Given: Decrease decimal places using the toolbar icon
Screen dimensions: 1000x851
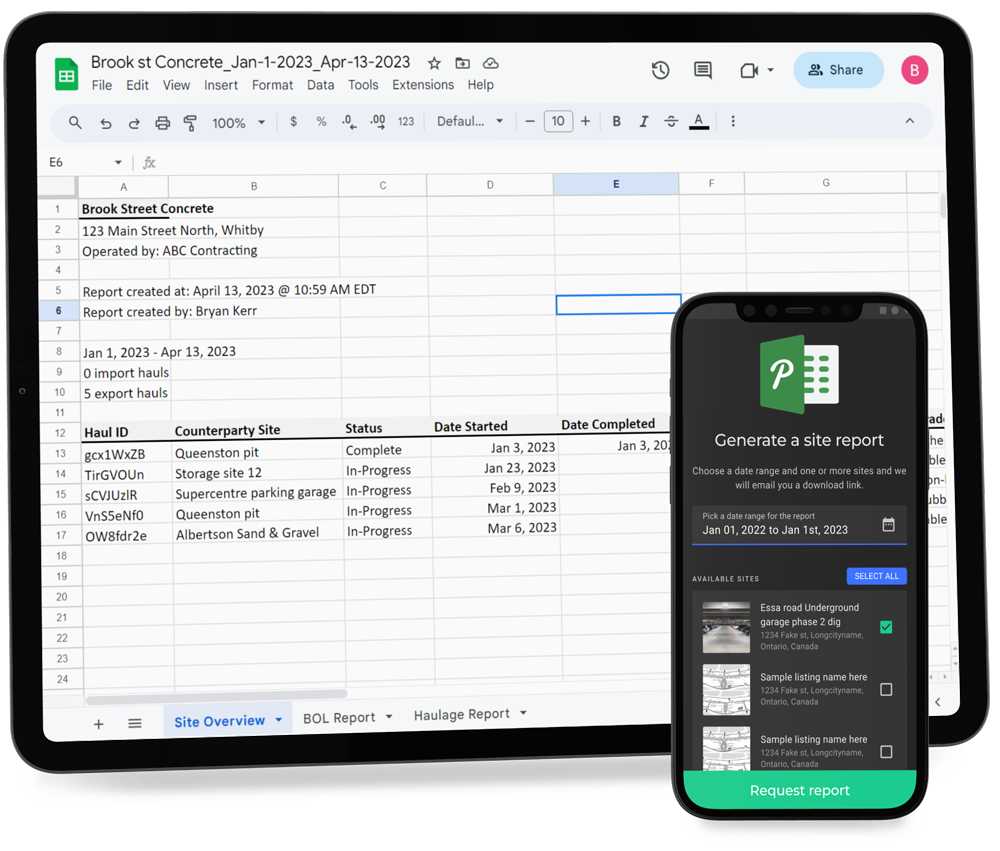Looking at the screenshot, I should (347, 122).
